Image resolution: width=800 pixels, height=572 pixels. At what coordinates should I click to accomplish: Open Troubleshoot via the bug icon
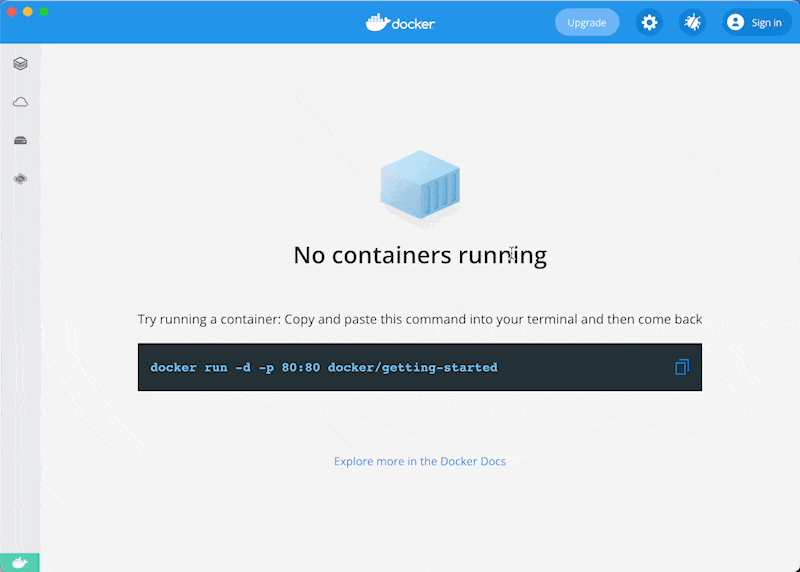pyautogui.click(x=692, y=22)
